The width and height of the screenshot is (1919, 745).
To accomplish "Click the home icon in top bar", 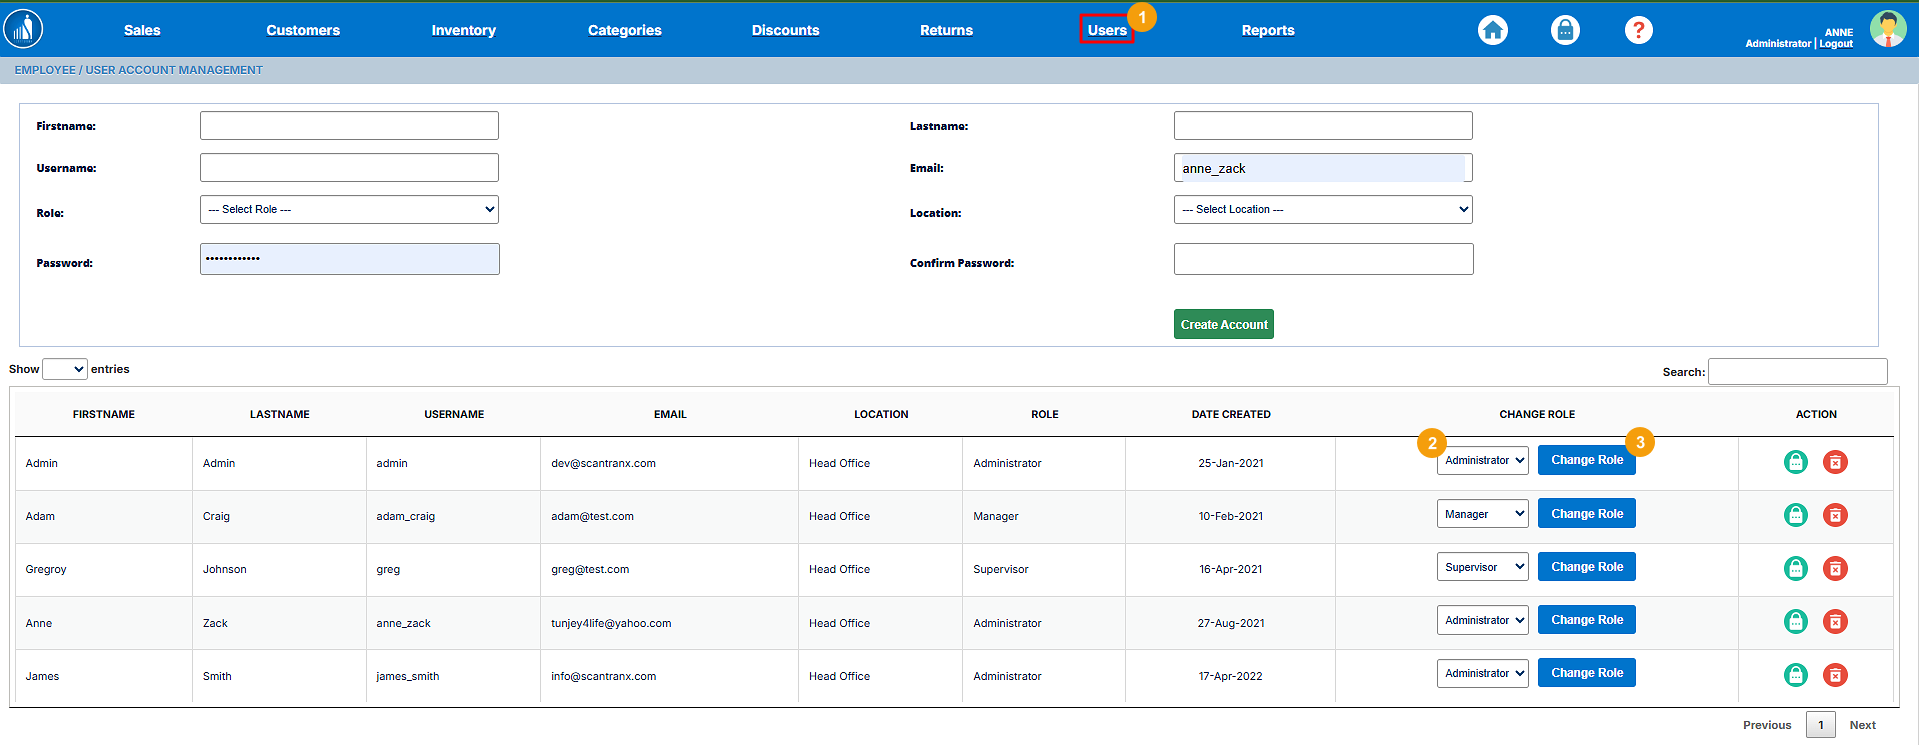I will click(1492, 30).
